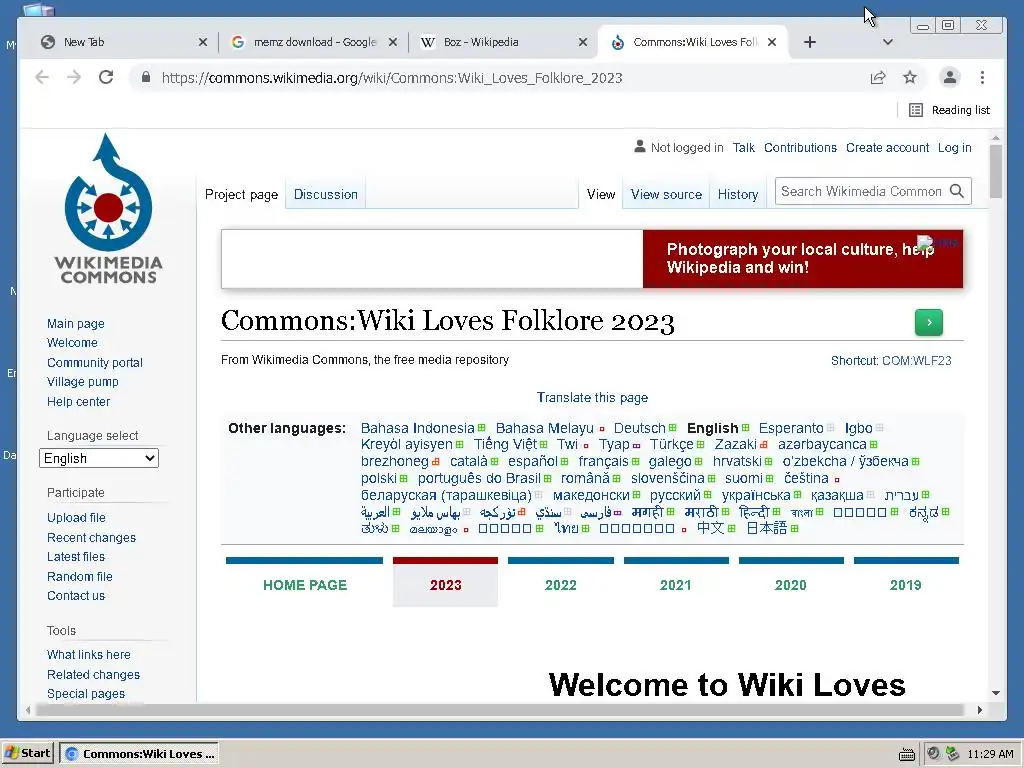
Task: Close the Boz Wikipedia tab
Action: pyautogui.click(x=583, y=42)
